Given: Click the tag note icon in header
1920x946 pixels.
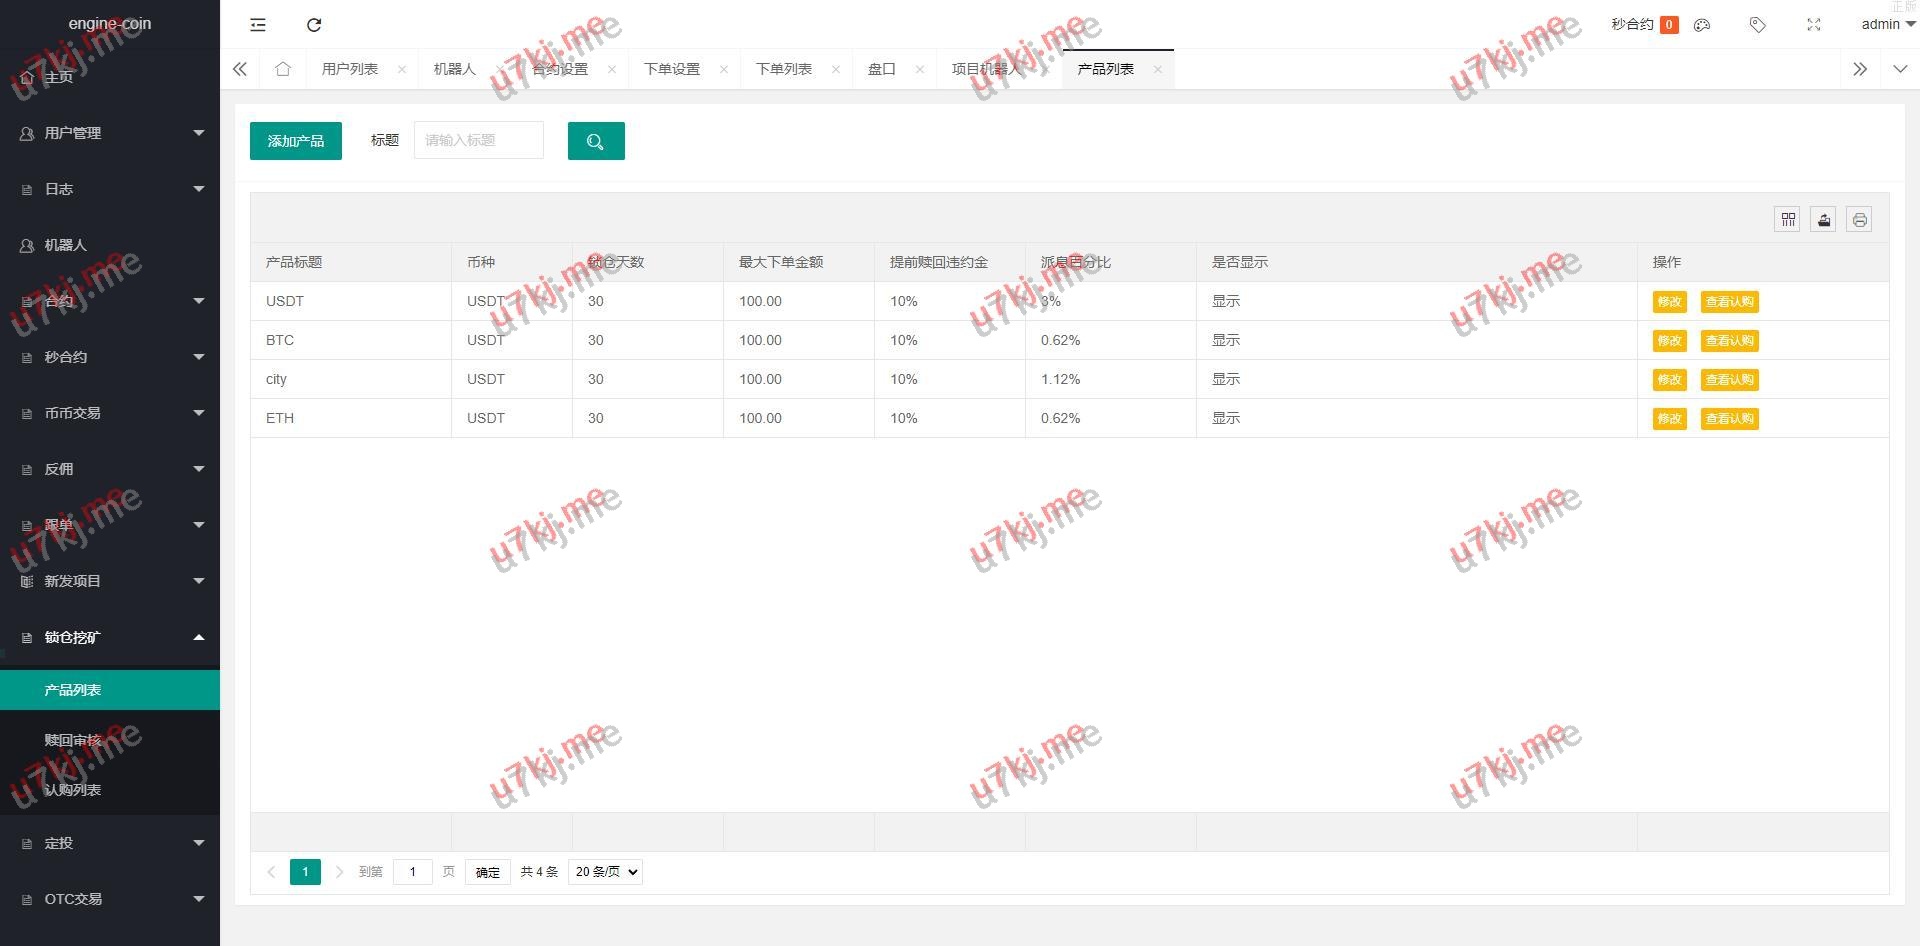Looking at the screenshot, I should point(1757,25).
